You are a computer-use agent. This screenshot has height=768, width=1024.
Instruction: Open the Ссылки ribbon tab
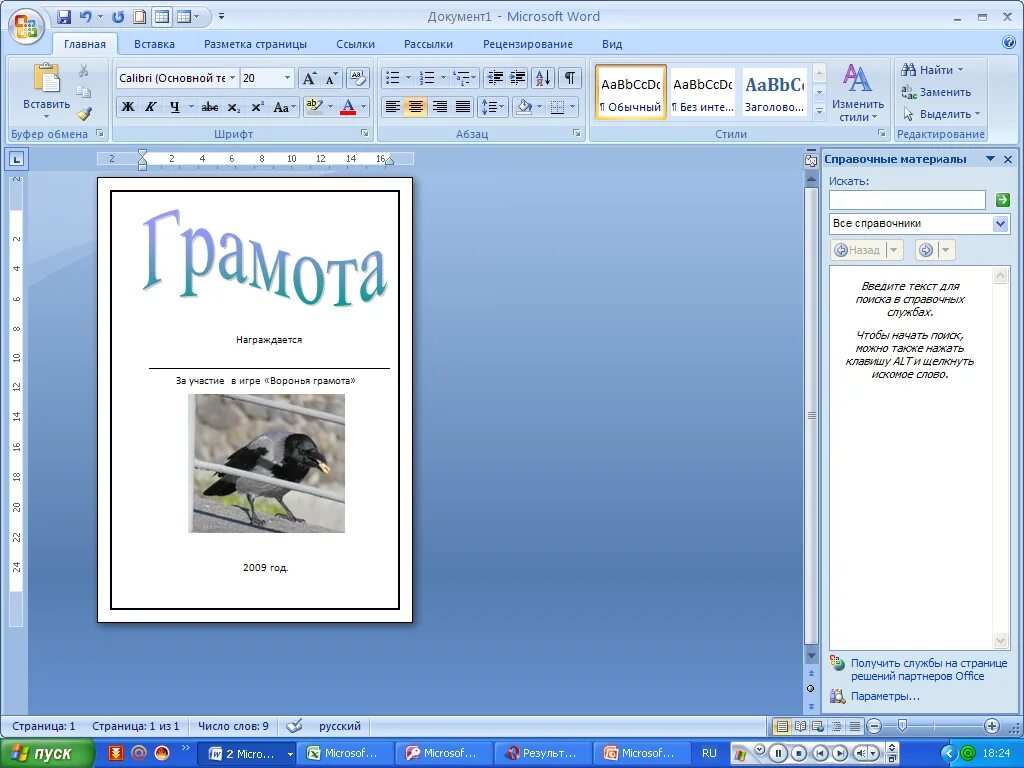(x=355, y=44)
